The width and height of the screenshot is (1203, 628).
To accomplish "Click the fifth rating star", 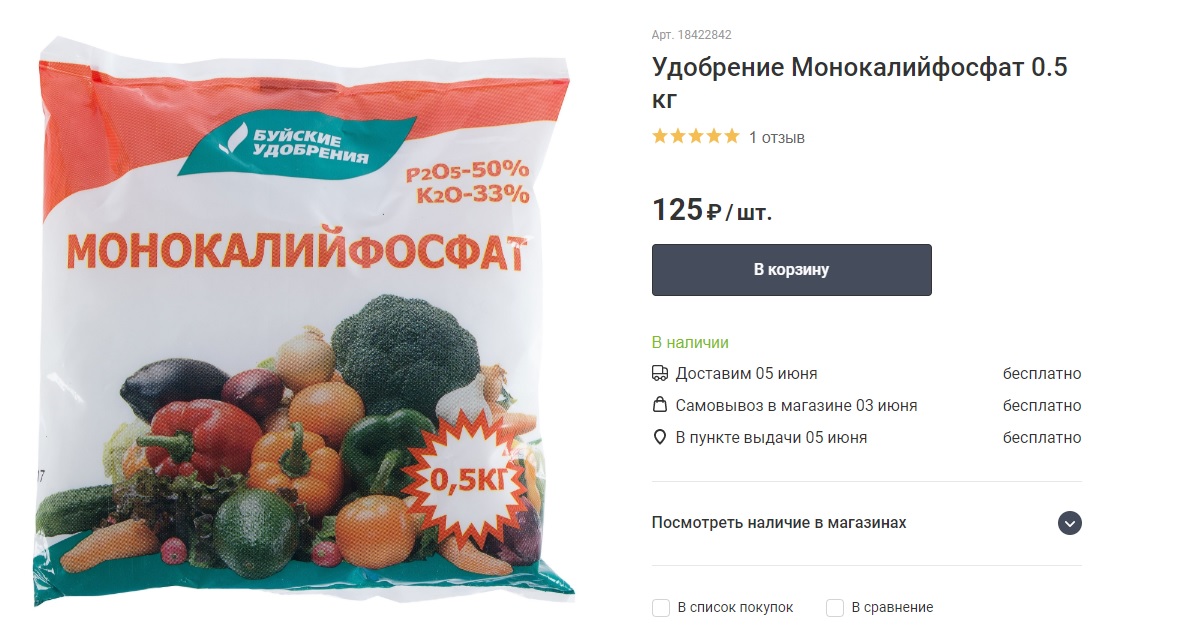I will pyautogui.click(x=732, y=136).
